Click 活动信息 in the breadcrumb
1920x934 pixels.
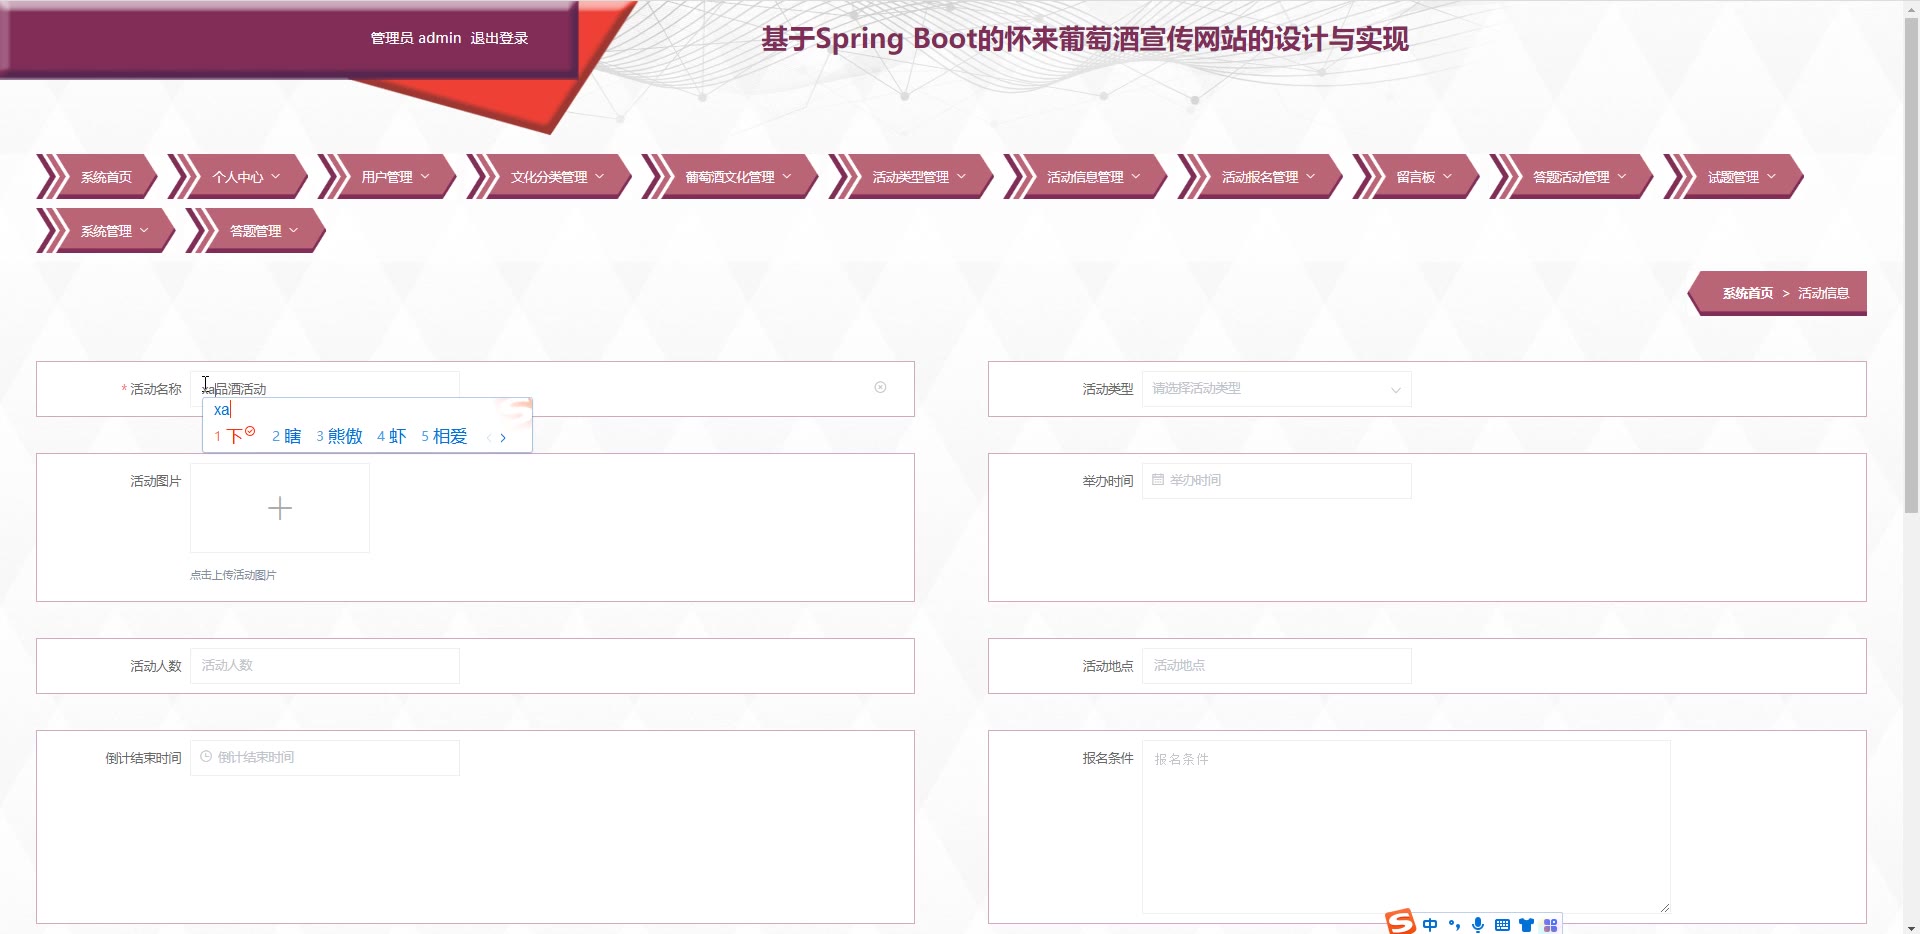[x=1823, y=293]
